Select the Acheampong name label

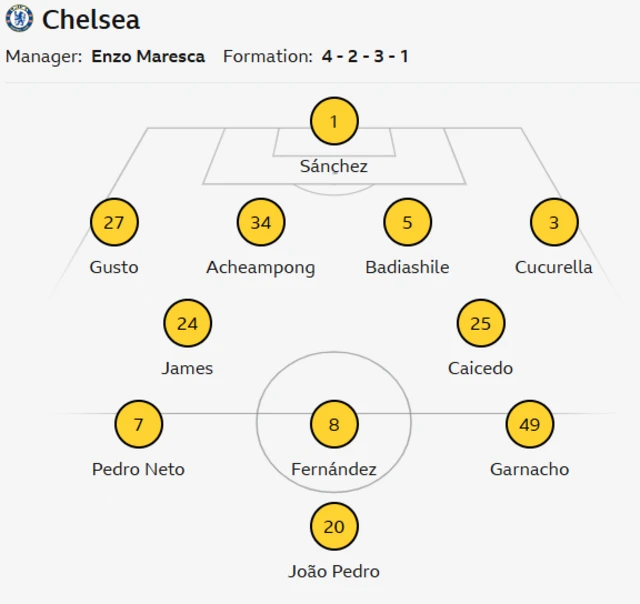(261, 267)
